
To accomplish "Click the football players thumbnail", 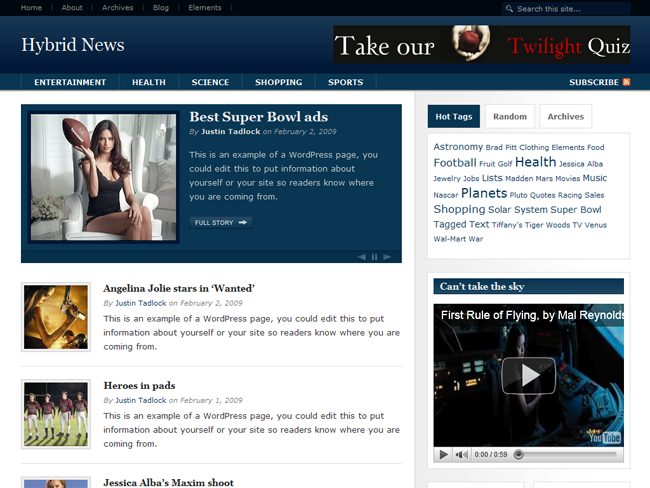I will click(56, 414).
